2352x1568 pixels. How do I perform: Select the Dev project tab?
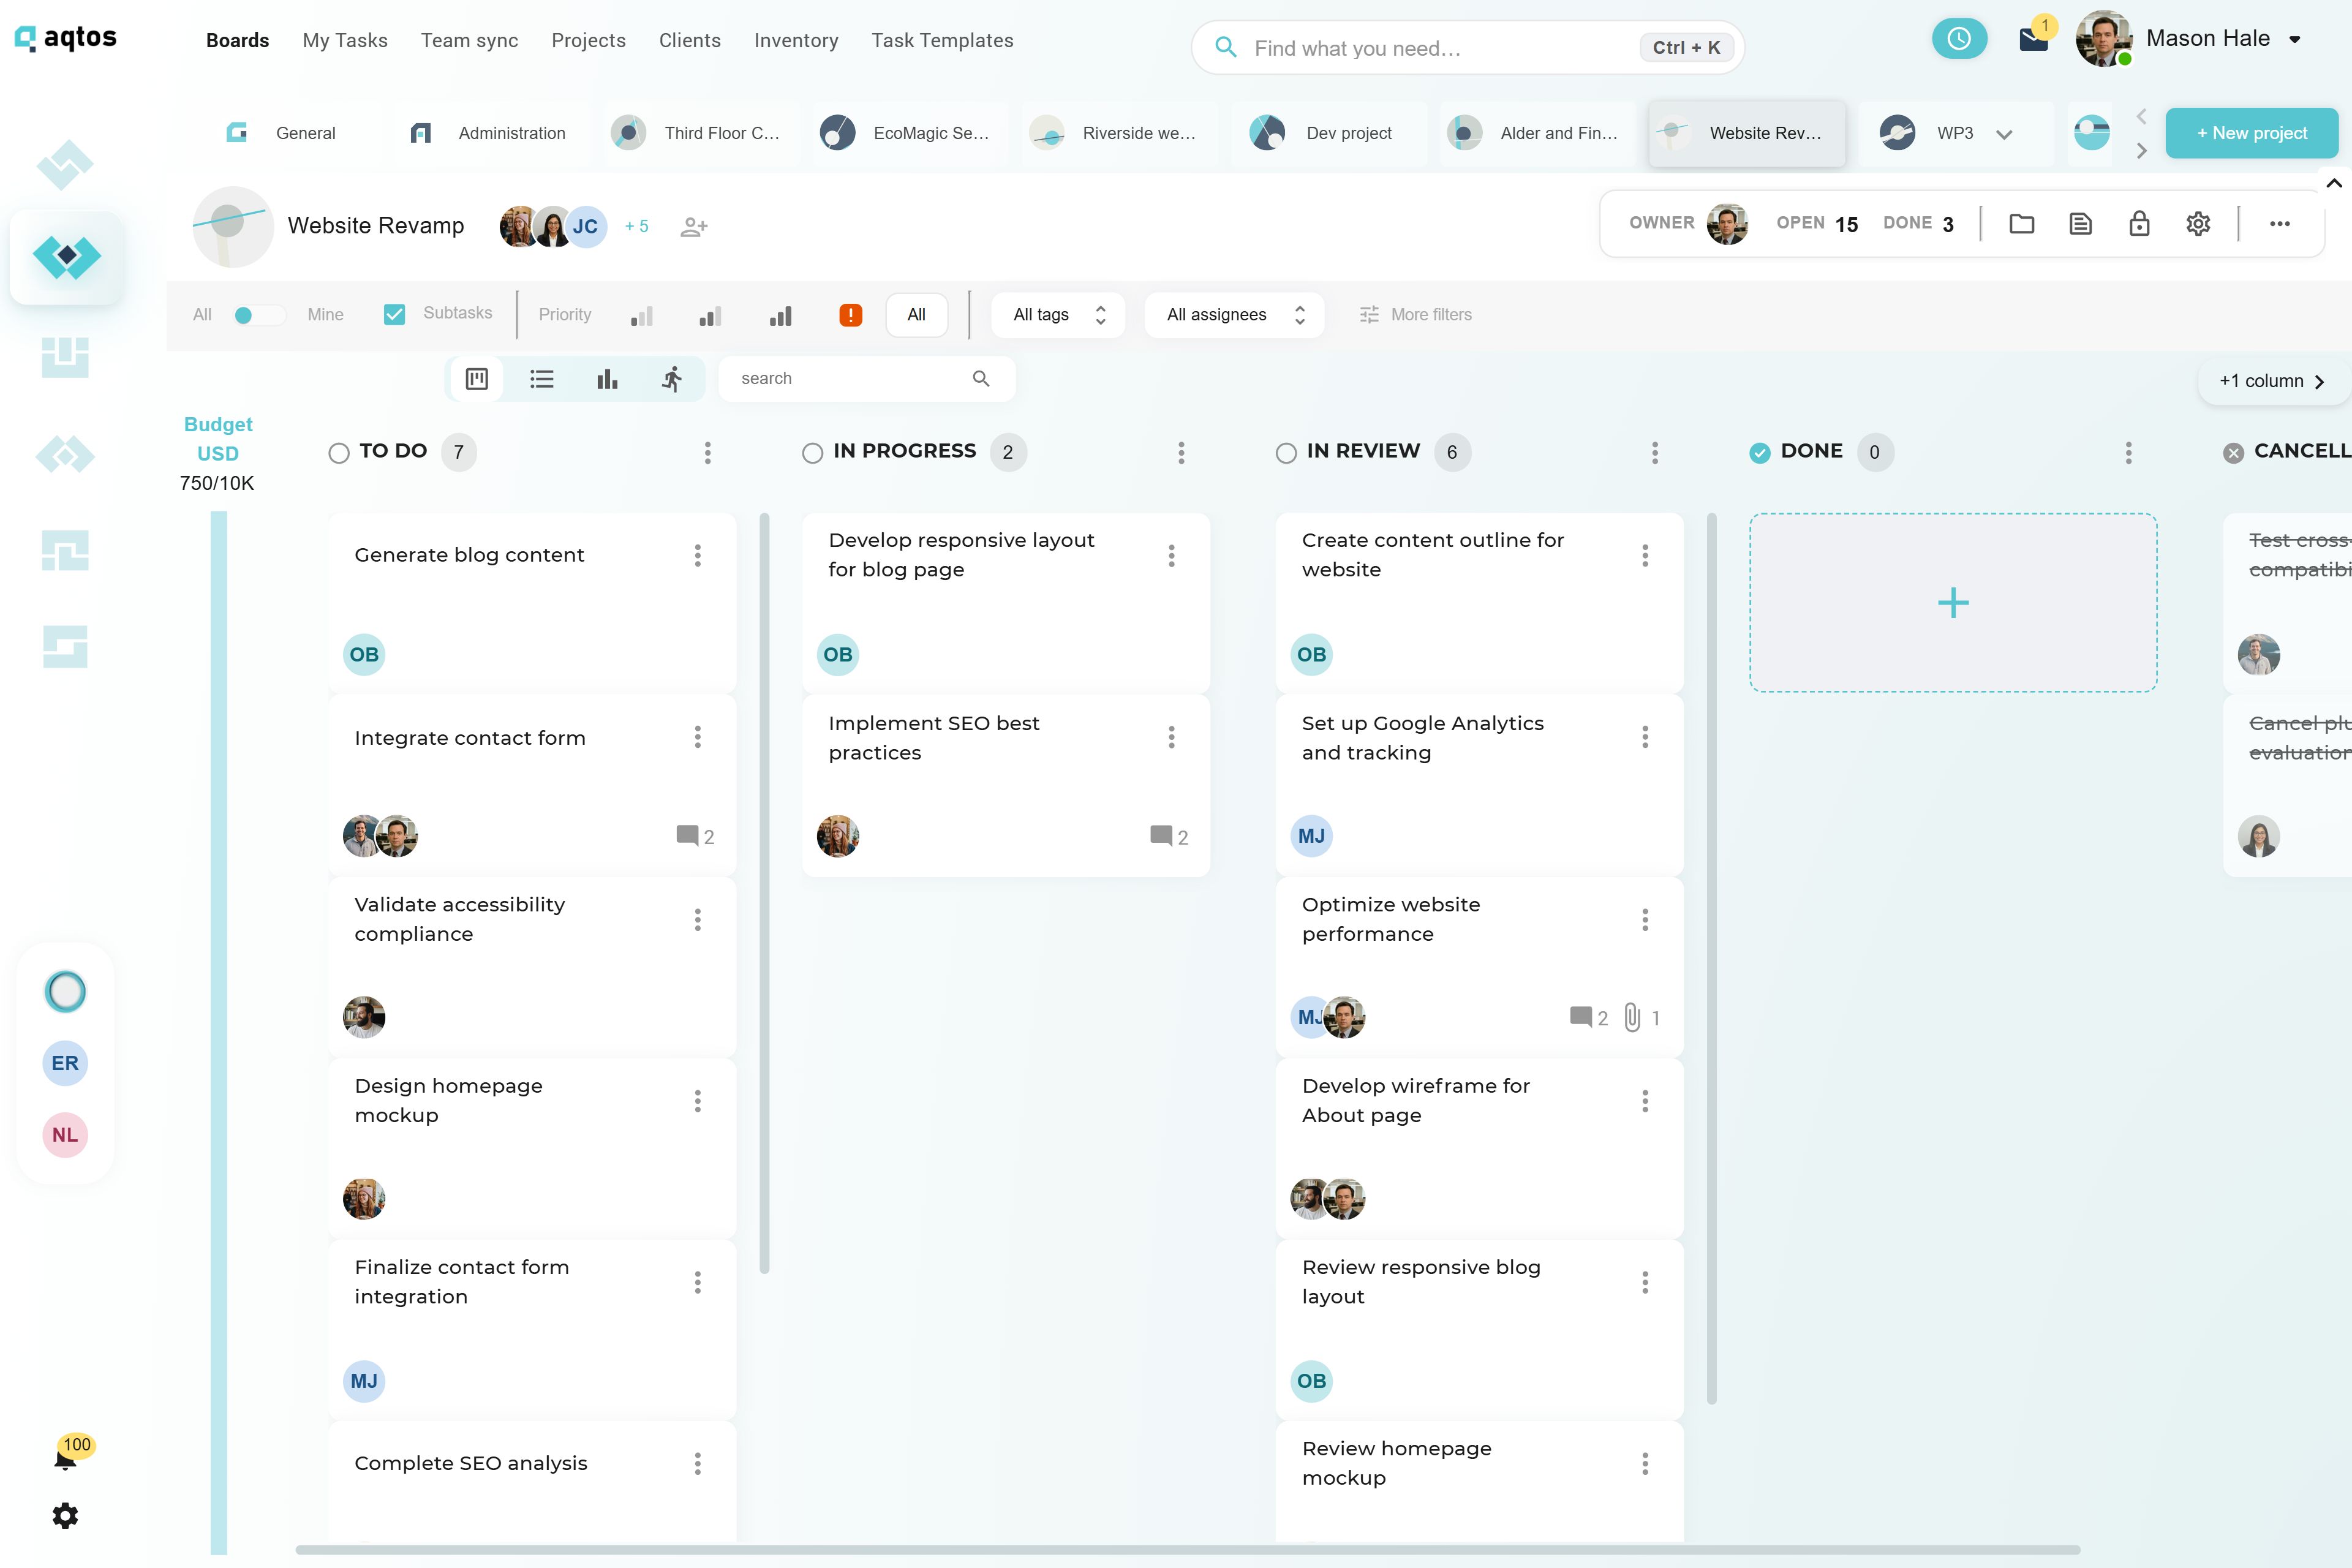click(x=1330, y=133)
